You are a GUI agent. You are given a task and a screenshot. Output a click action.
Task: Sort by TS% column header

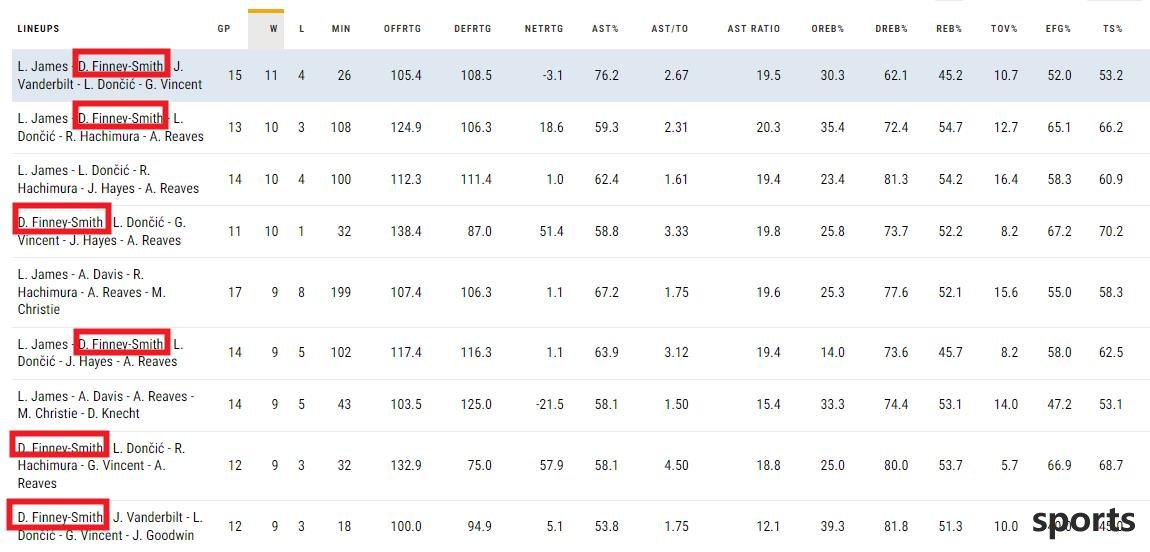(x=1113, y=29)
